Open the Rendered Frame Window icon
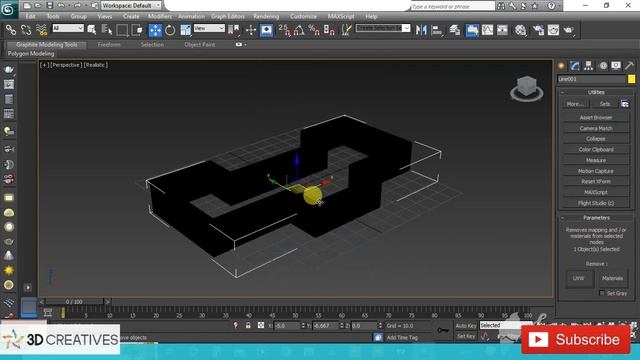This screenshot has height=360, width=640. click(x=553, y=30)
